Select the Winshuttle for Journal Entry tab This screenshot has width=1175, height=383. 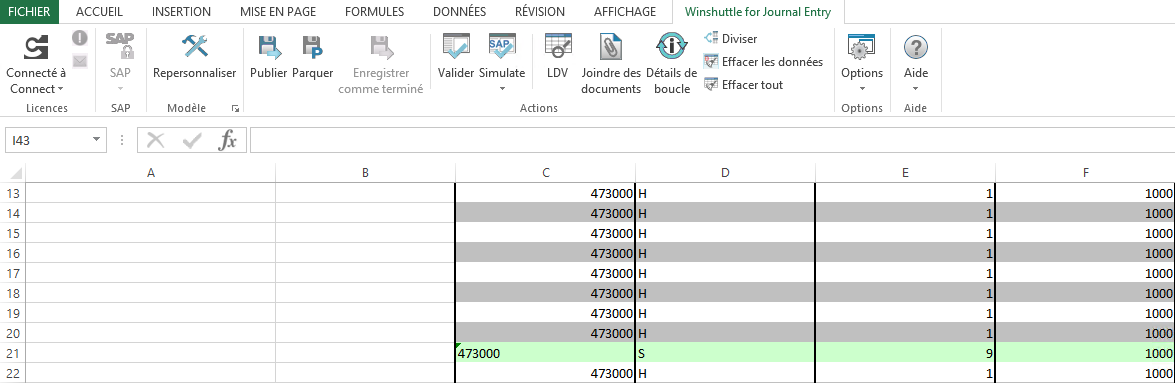coord(758,11)
